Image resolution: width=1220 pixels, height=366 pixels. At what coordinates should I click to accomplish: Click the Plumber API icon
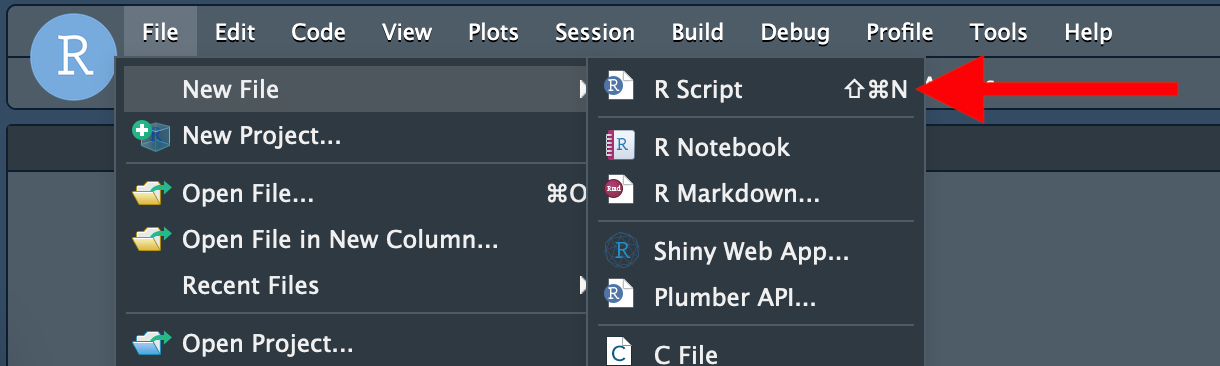click(x=620, y=296)
